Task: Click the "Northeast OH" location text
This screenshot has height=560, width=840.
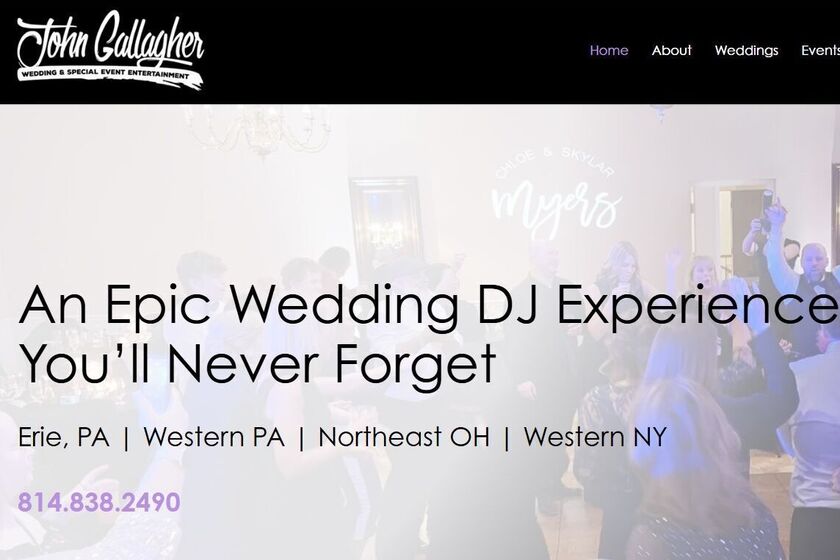Action: pos(404,437)
